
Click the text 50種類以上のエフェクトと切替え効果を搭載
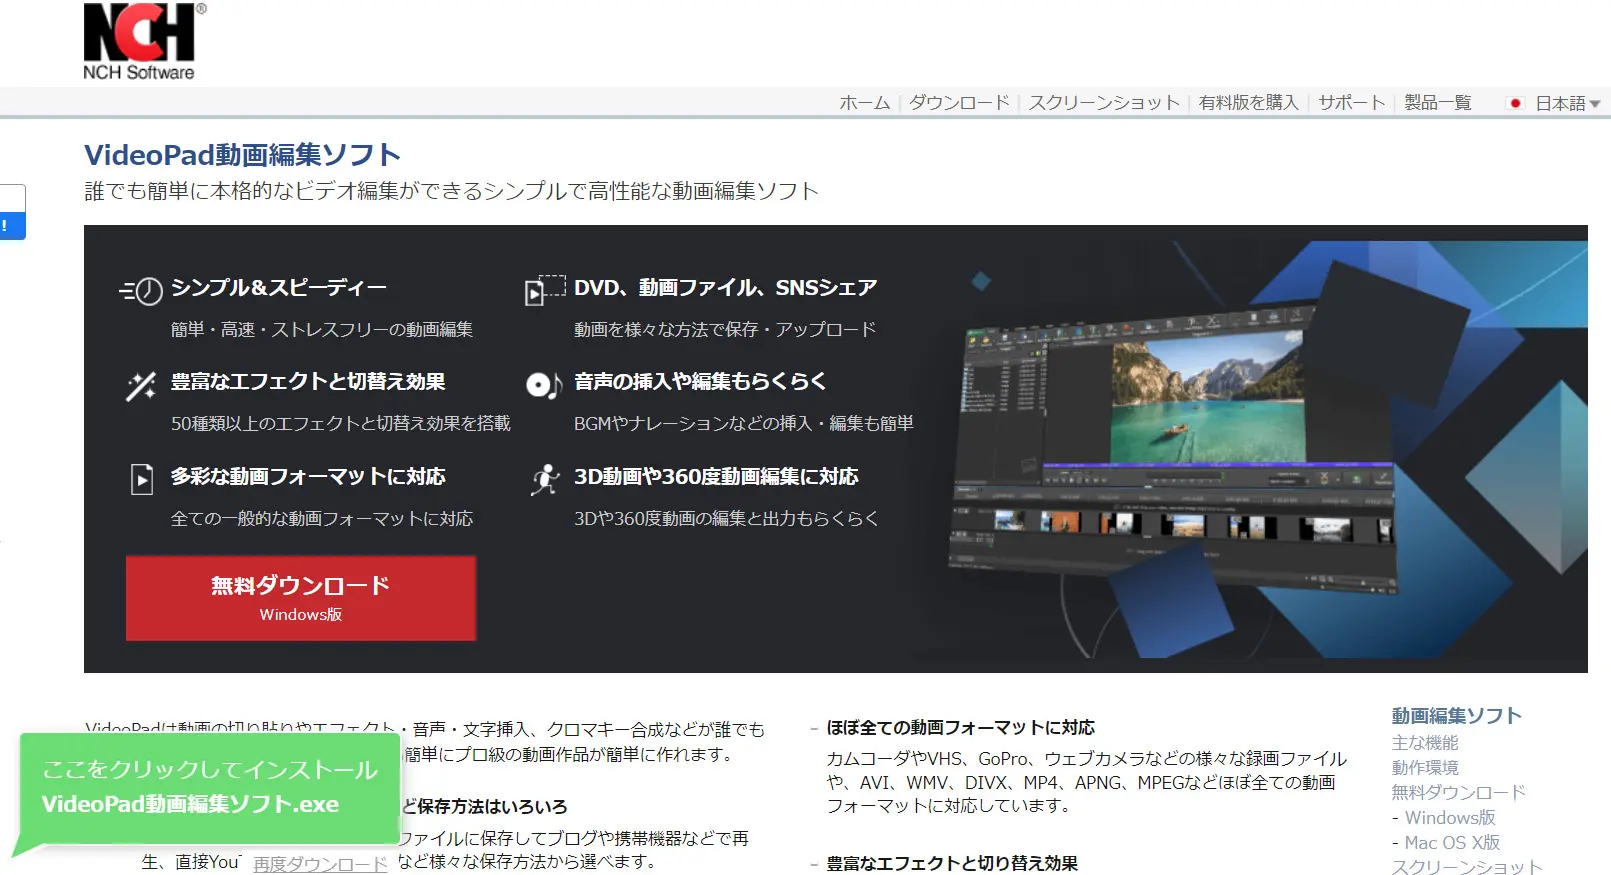coord(341,424)
